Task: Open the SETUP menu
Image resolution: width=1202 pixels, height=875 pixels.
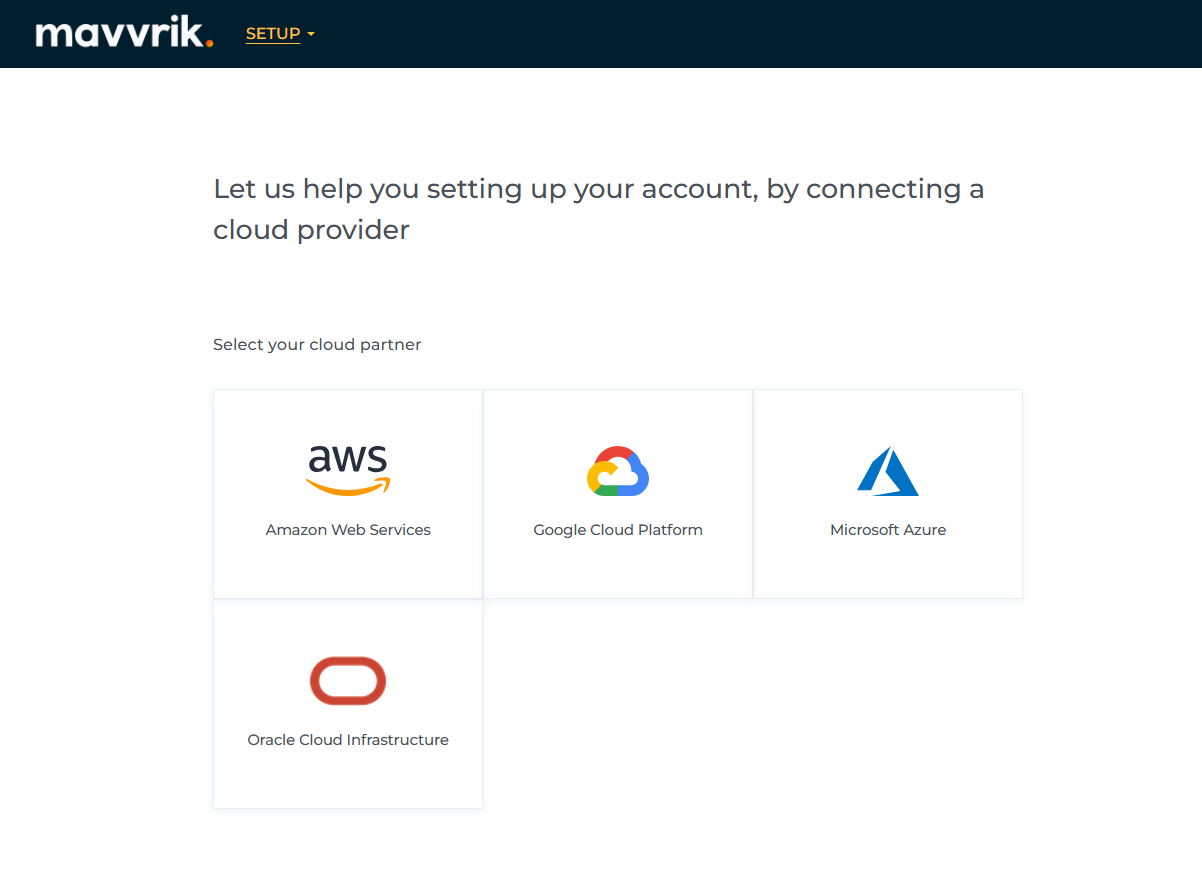Action: click(x=273, y=34)
